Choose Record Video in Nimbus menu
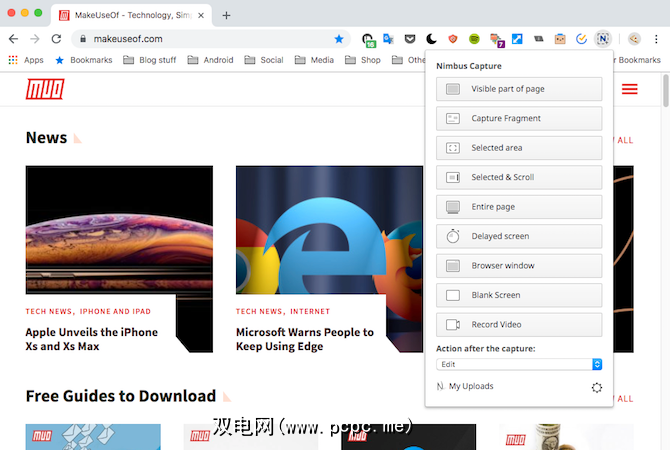This screenshot has width=670, height=450. 519,325
